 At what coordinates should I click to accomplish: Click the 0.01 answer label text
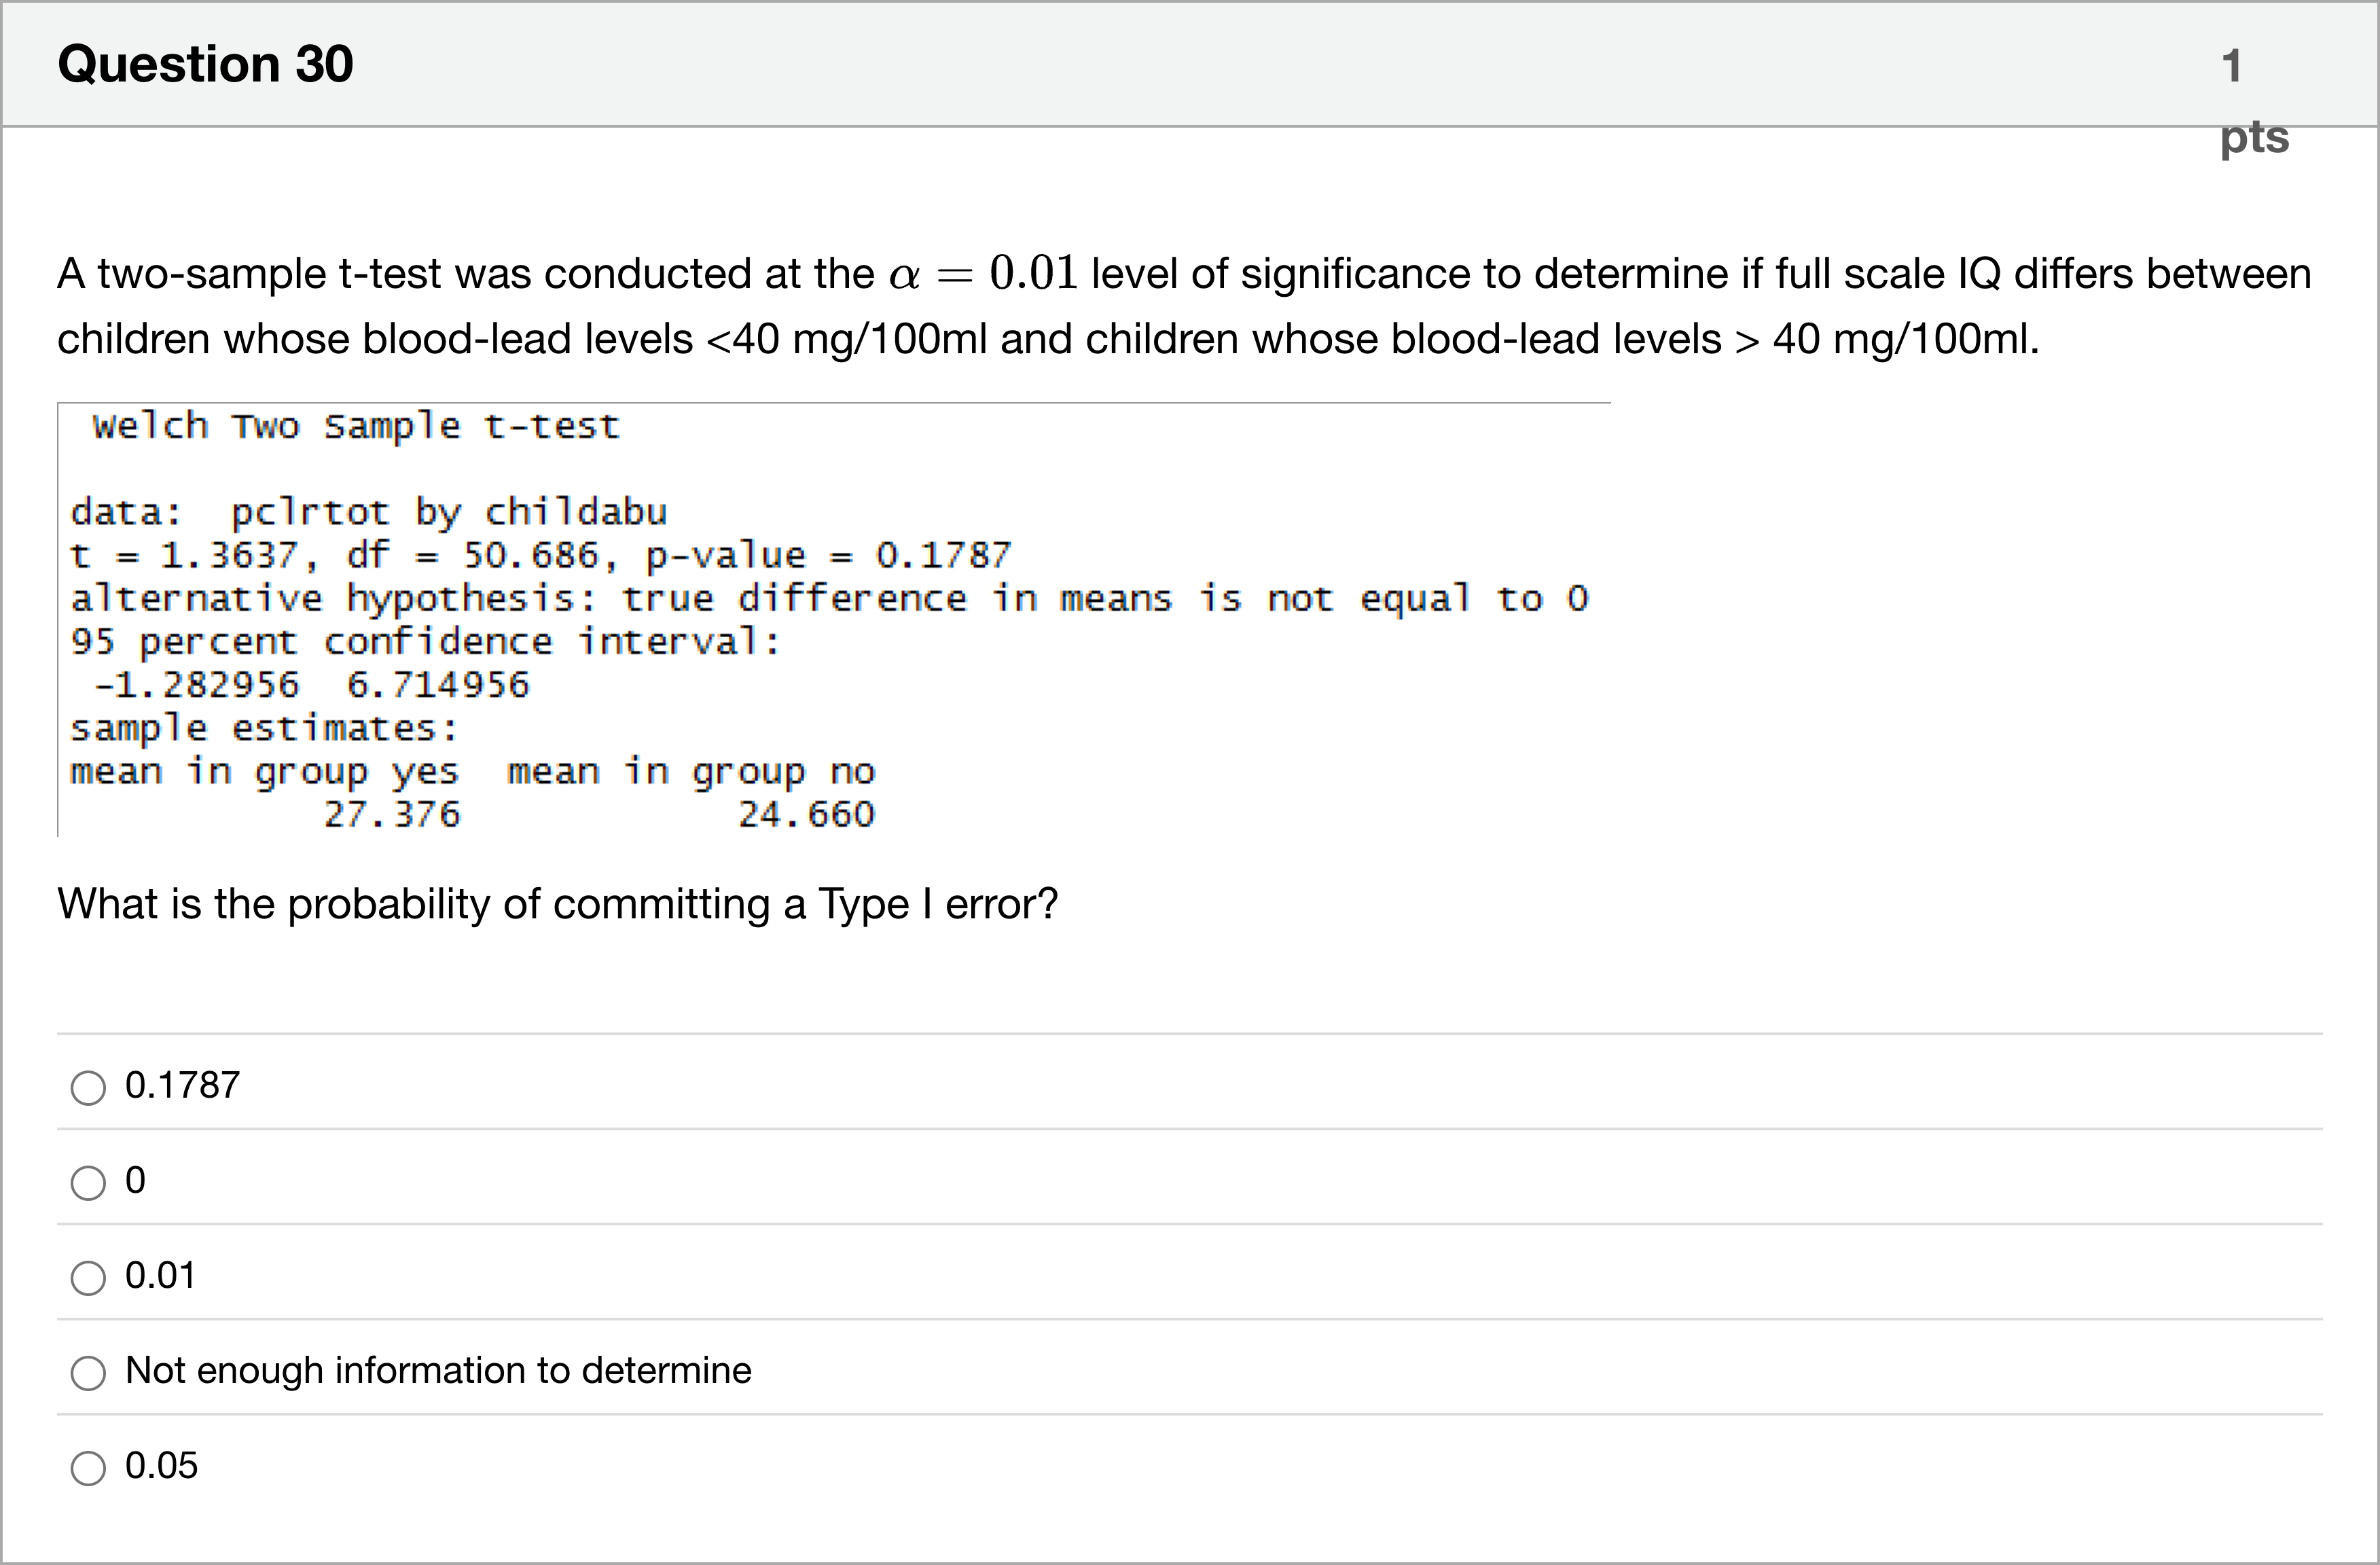coord(160,1275)
